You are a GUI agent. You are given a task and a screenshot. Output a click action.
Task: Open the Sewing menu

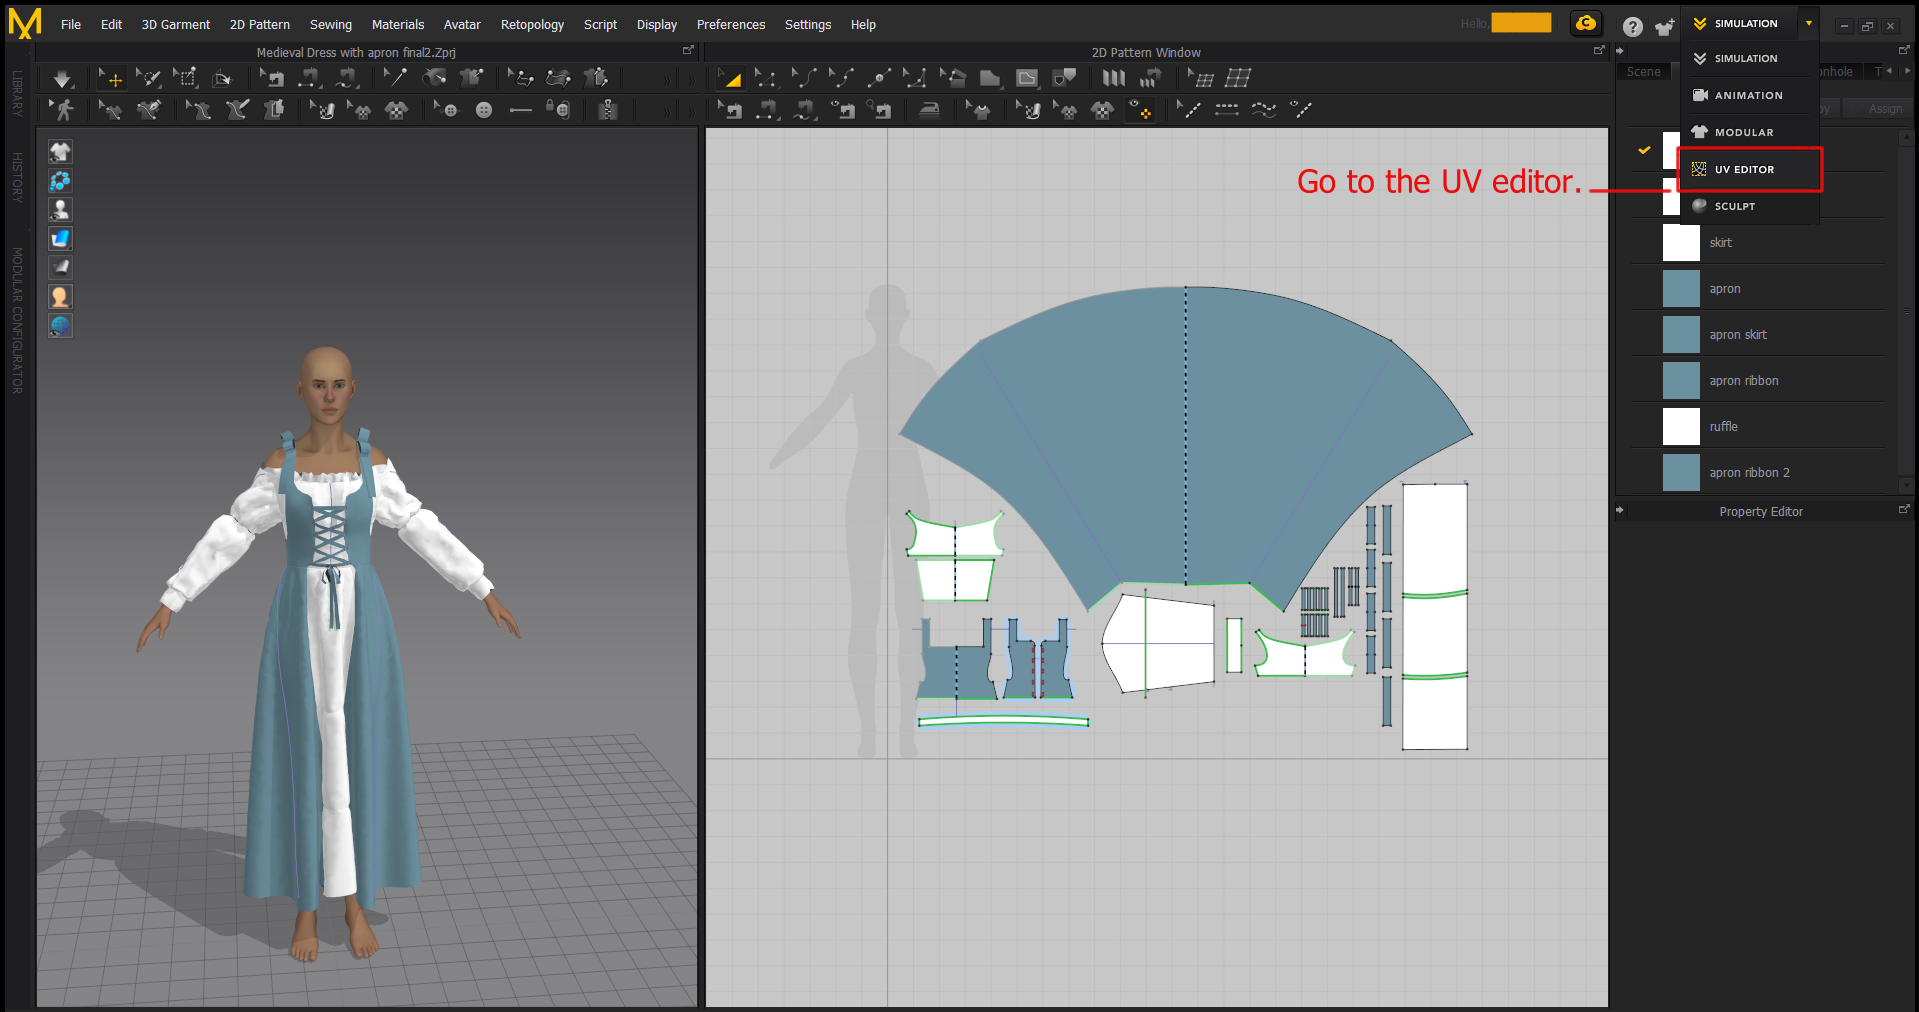[x=330, y=25]
